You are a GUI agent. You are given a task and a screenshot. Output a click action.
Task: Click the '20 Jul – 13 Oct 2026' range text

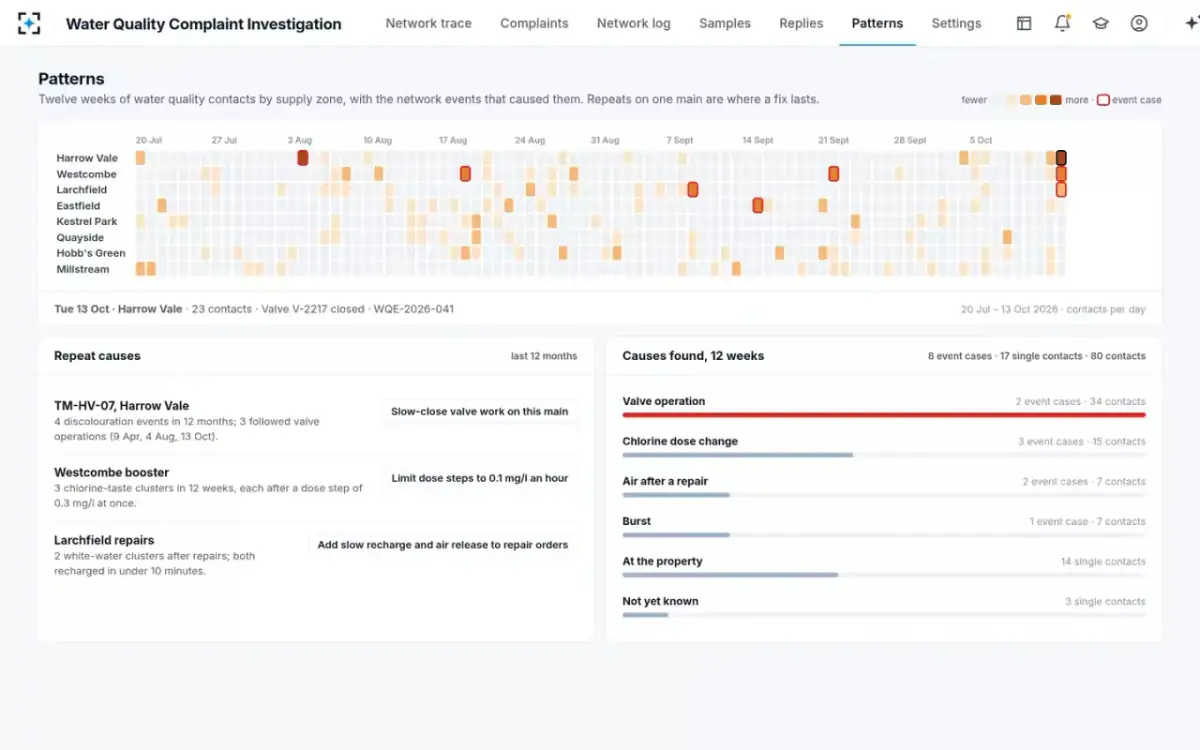coord(1008,310)
